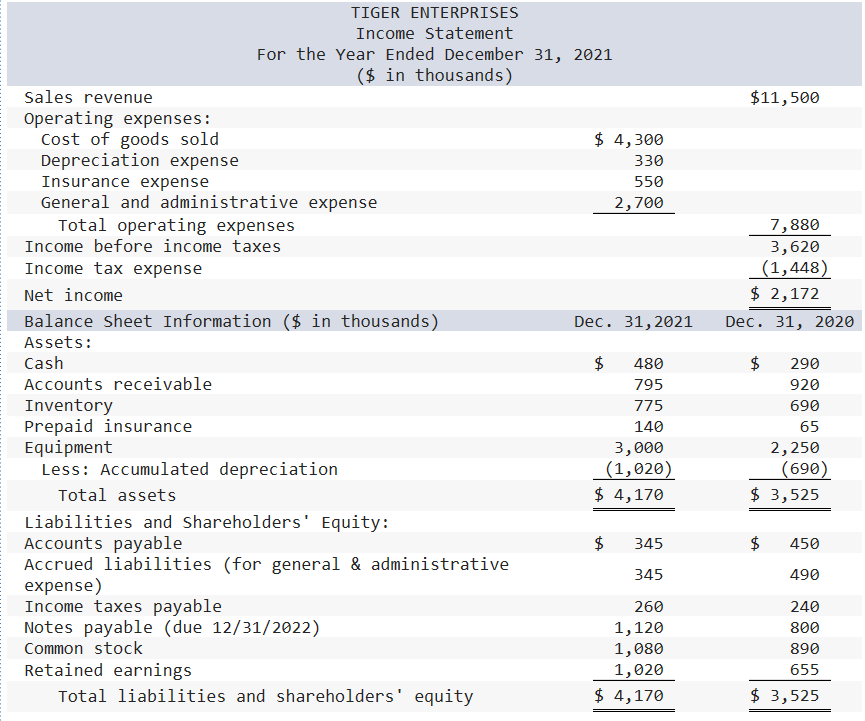Click the TIGER ENTERPRISES title
Viewport: 865px width, 721px height.
434,13
